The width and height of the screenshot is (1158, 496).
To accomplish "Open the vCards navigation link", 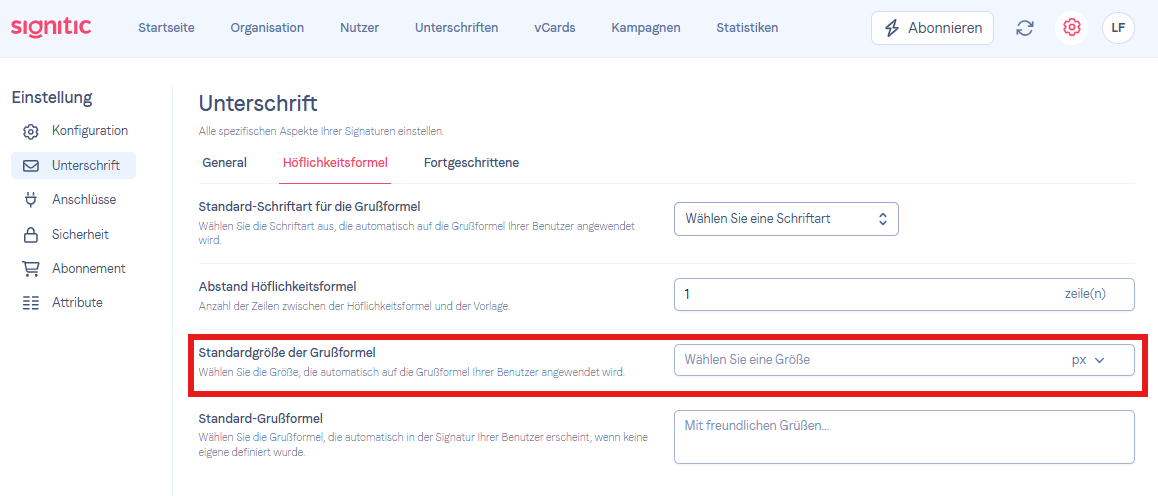I will tap(555, 28).
